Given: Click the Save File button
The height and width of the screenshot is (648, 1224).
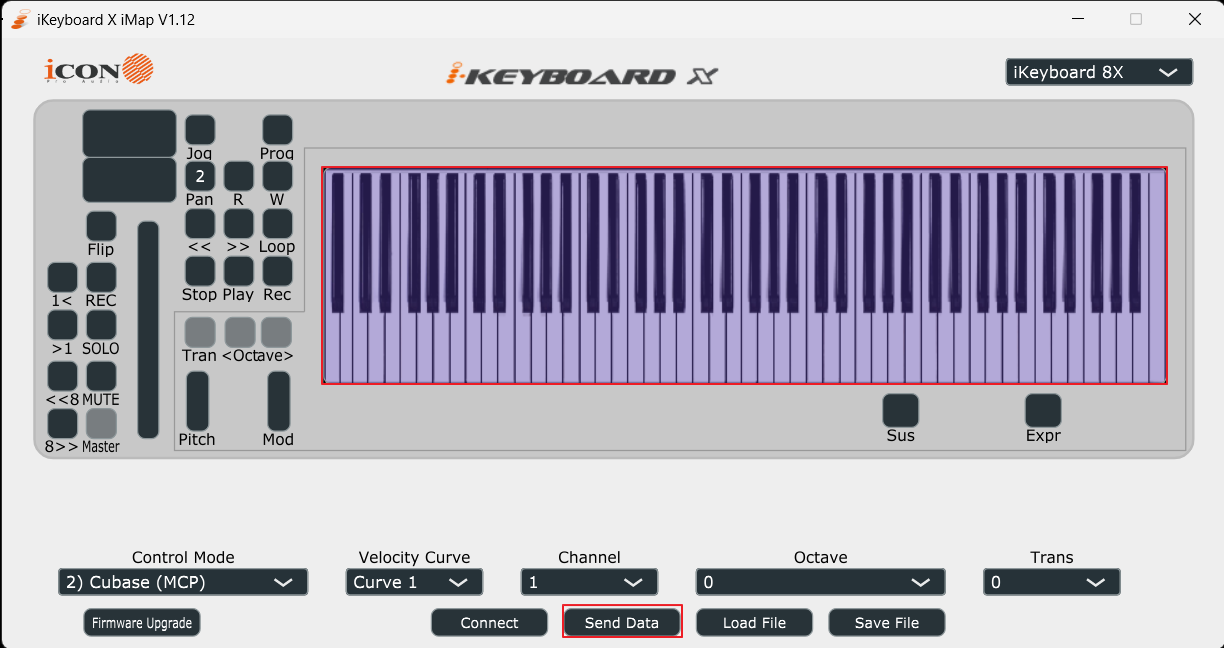Looking at the screenshot, I should point(887,622).
